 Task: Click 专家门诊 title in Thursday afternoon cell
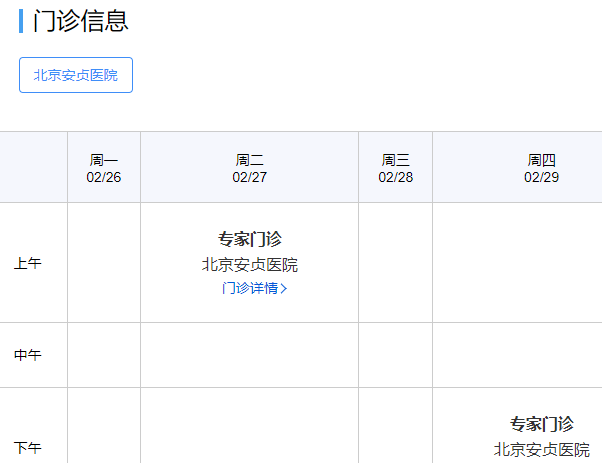coord(541,424)
